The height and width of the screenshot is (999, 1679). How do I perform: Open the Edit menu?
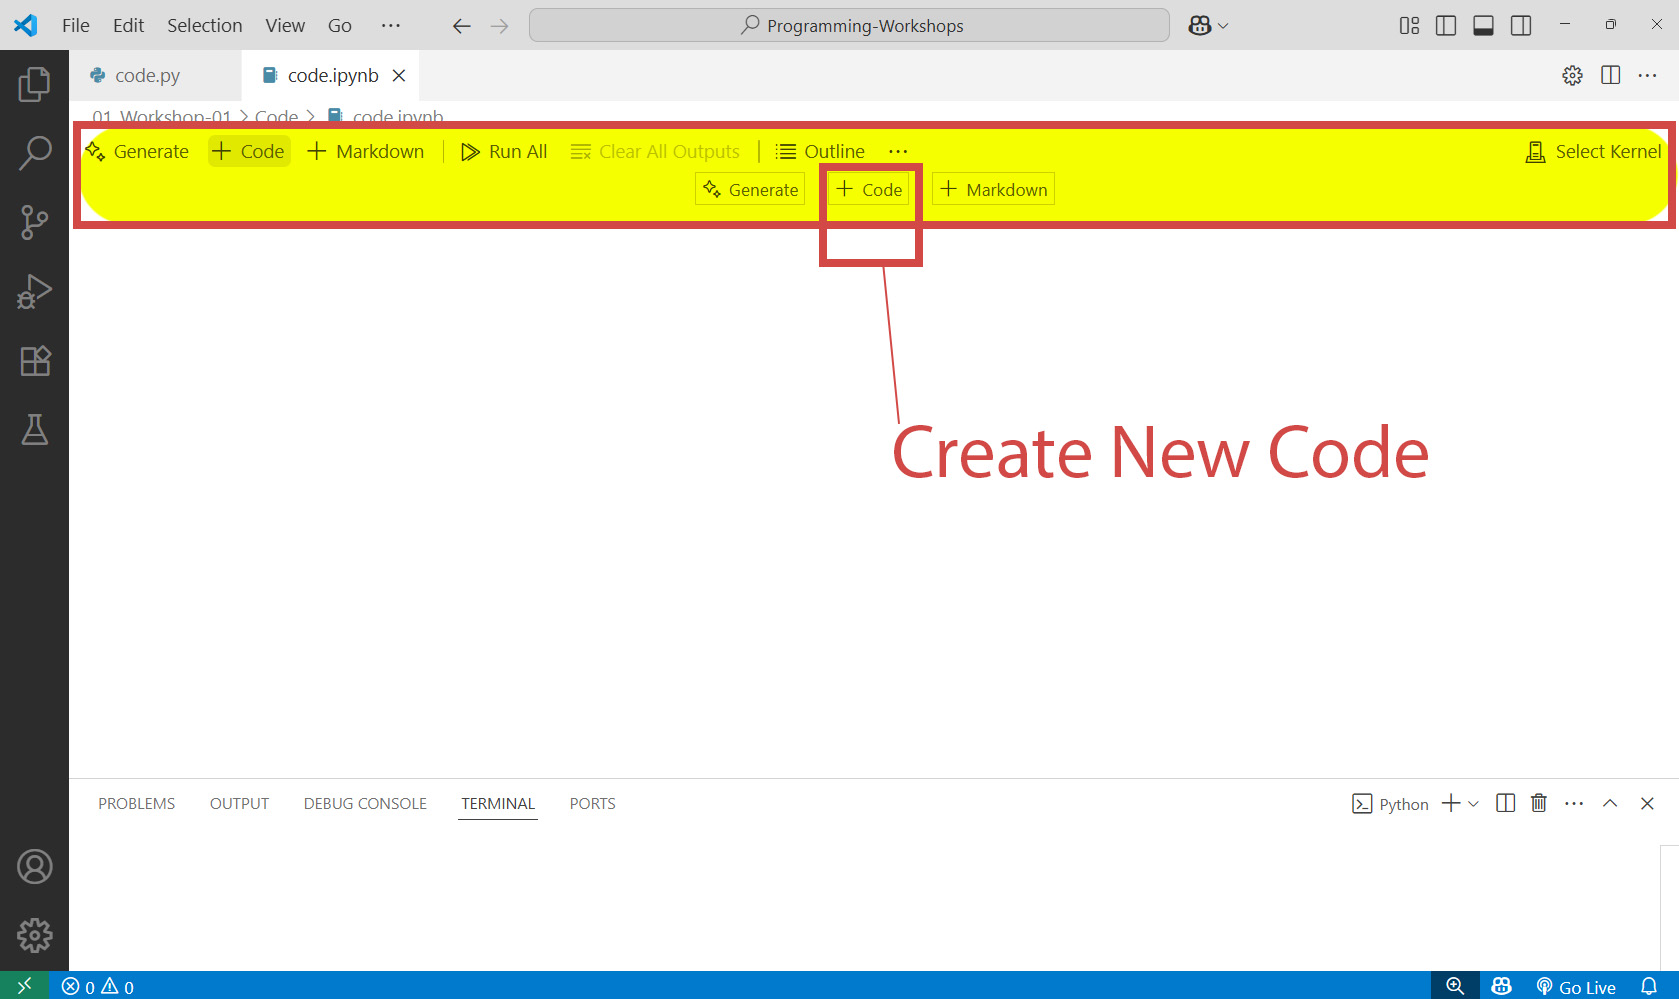click(x=128, y=26)
